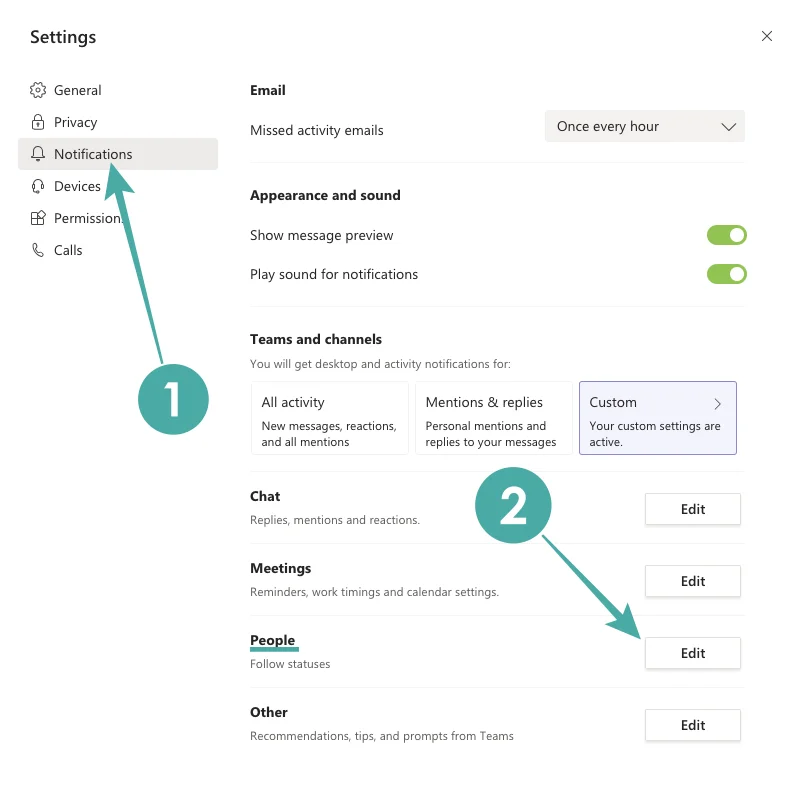
Task: Expand the Custom notification settings
Action: [x=657, y=418]
